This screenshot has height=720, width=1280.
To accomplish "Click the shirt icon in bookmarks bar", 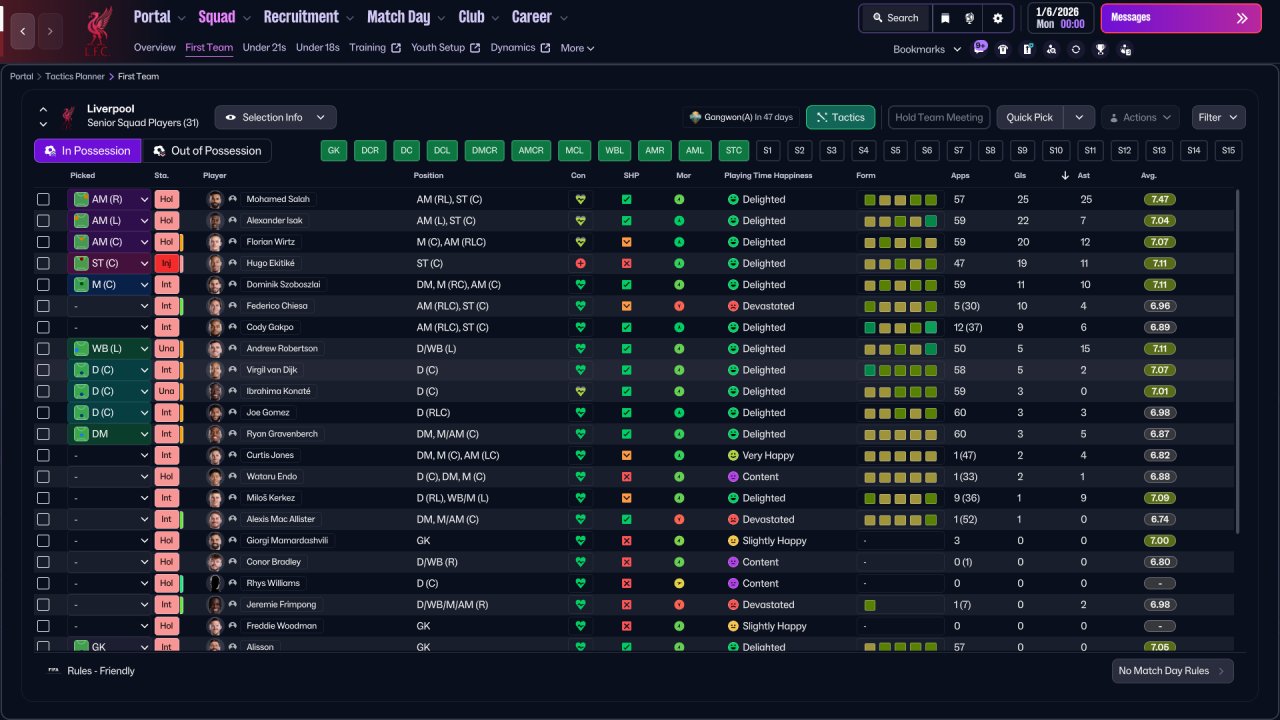I will (x=1003, y=48).
